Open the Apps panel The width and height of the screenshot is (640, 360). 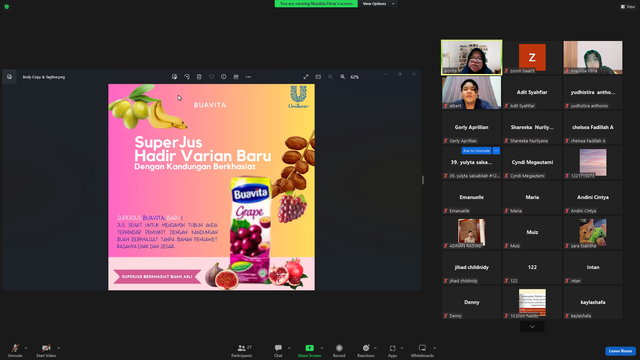pos(392,350)
